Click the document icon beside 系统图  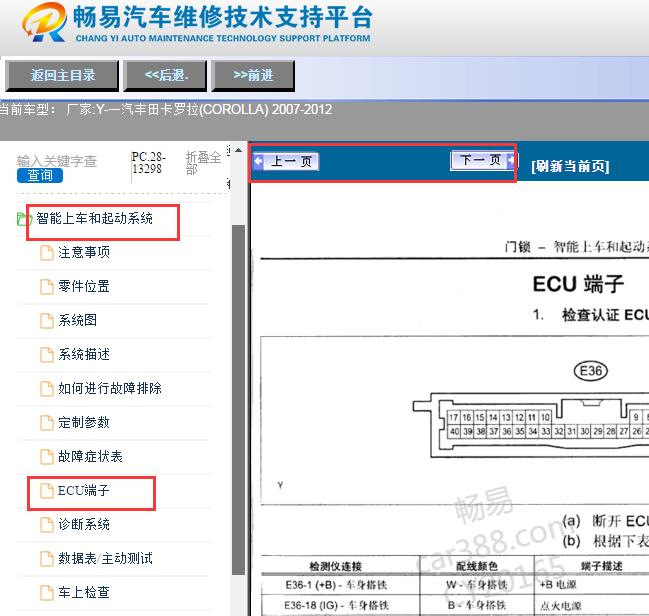pos(47,320)
